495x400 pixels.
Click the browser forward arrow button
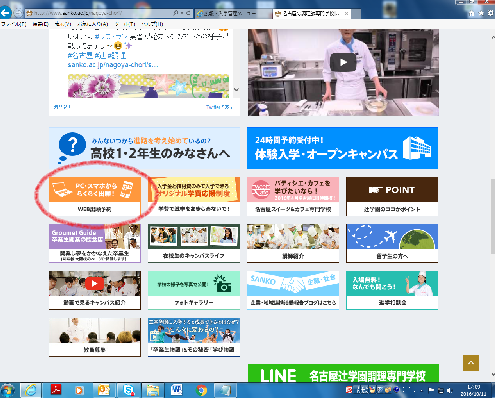(x=18, y=13)
